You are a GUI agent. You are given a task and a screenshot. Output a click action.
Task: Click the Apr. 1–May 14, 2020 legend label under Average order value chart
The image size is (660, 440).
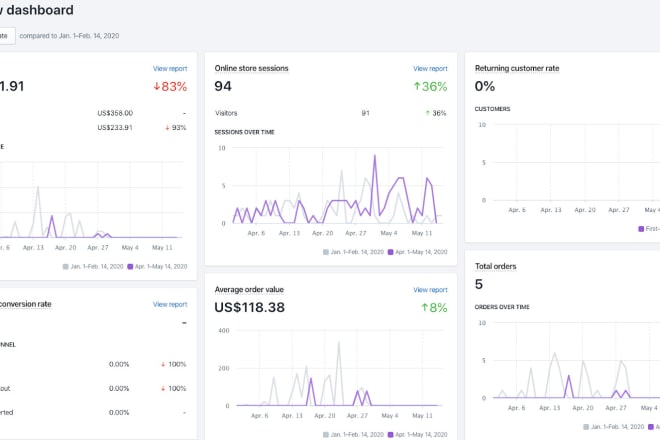click(x=421, y=435)
